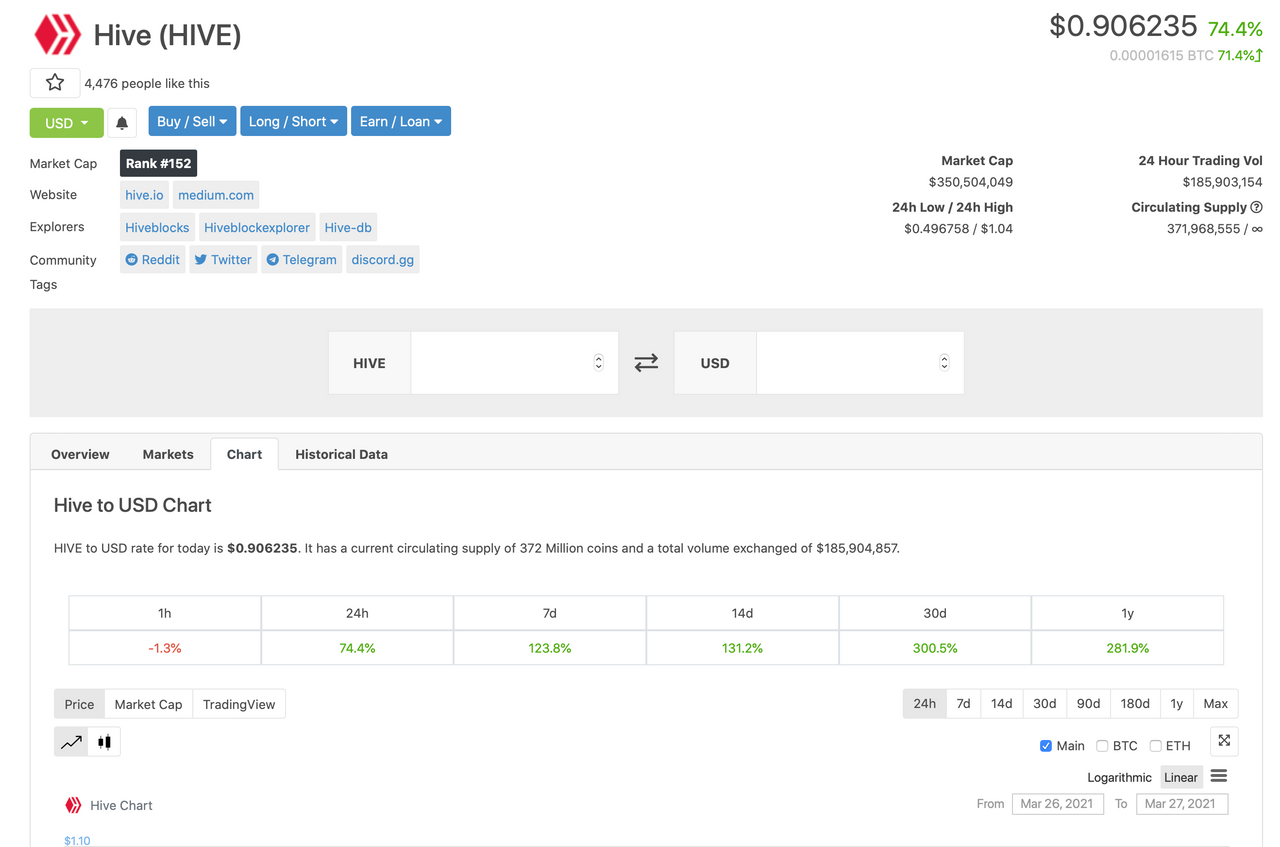
Task: Click the Rank #152 badge
Action: pos(158,163)
